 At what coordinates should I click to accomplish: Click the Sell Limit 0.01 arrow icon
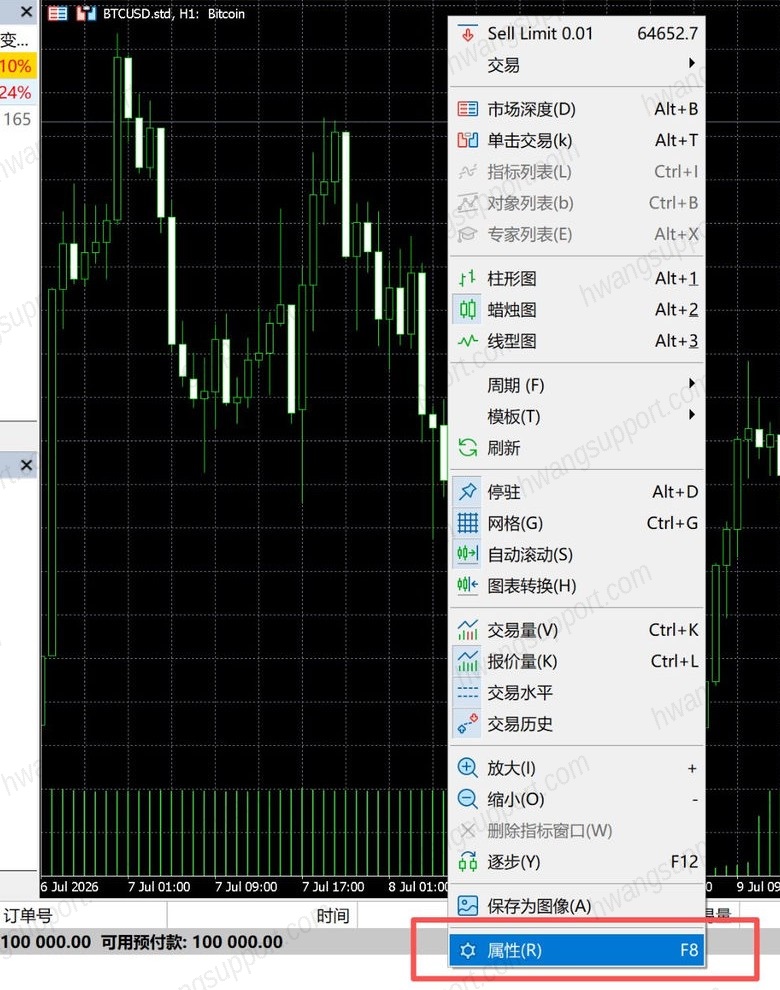[x=467, y=33]
